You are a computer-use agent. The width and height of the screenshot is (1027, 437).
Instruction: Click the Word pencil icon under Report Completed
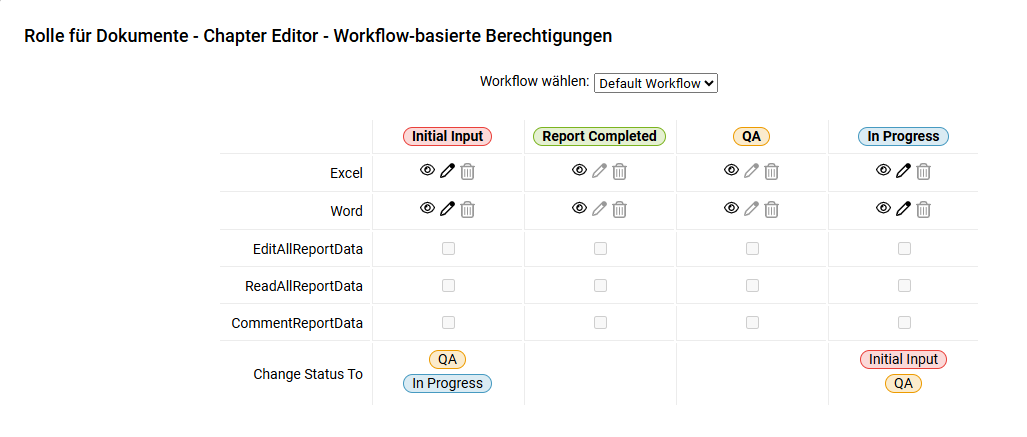click(599, 210)
